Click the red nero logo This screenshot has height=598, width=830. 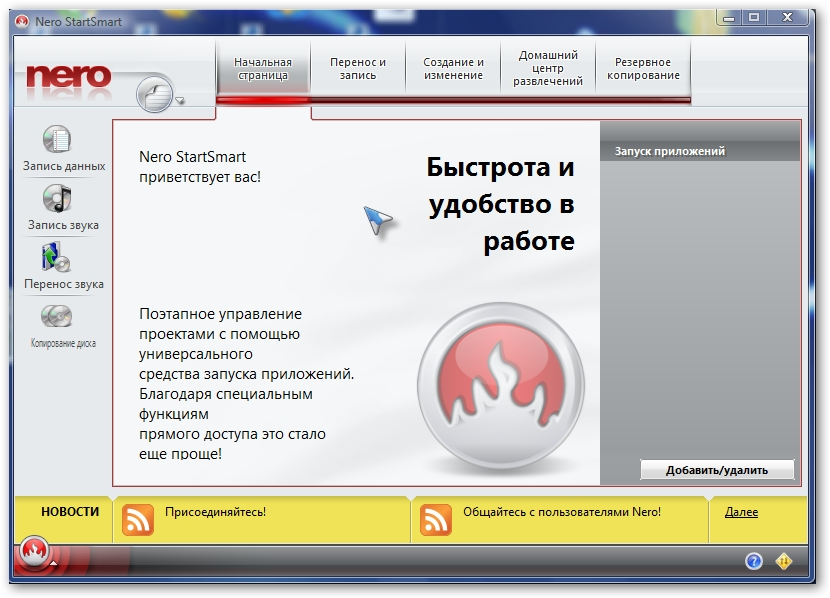click(69, 76)
